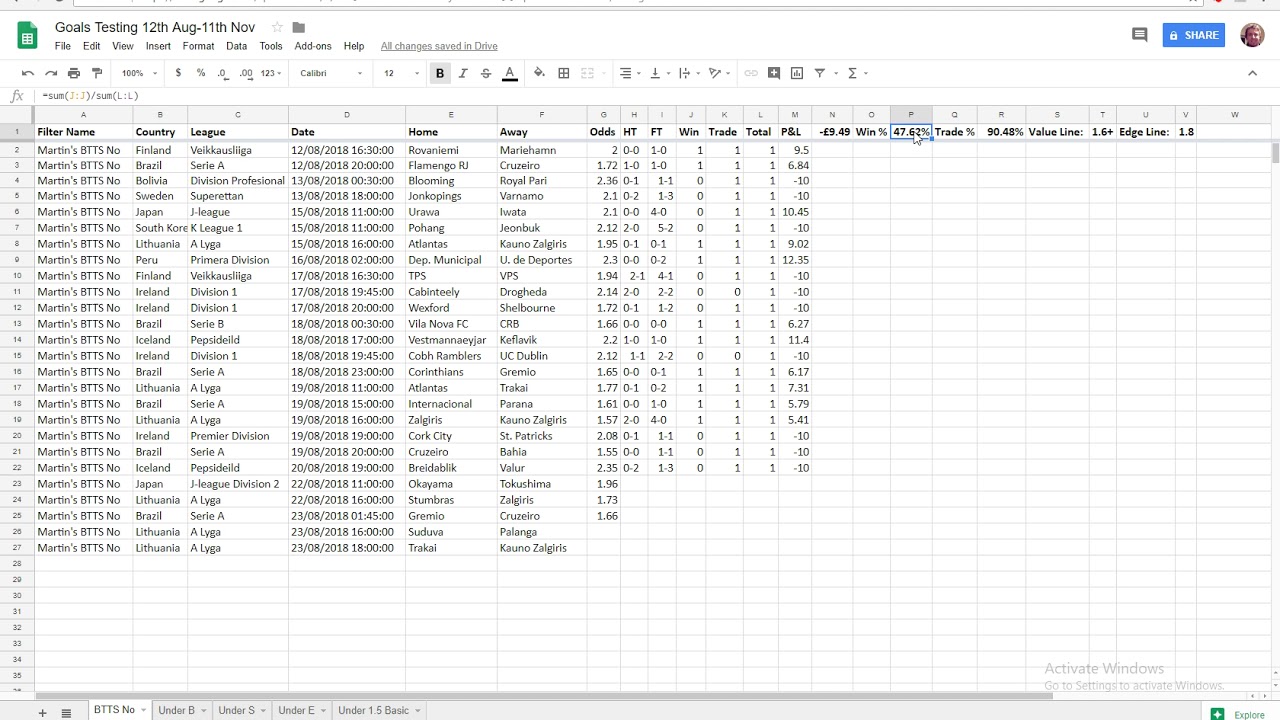Click the insert comment icon in the toolbar
1280x720 pixels.
pos(774,73)
